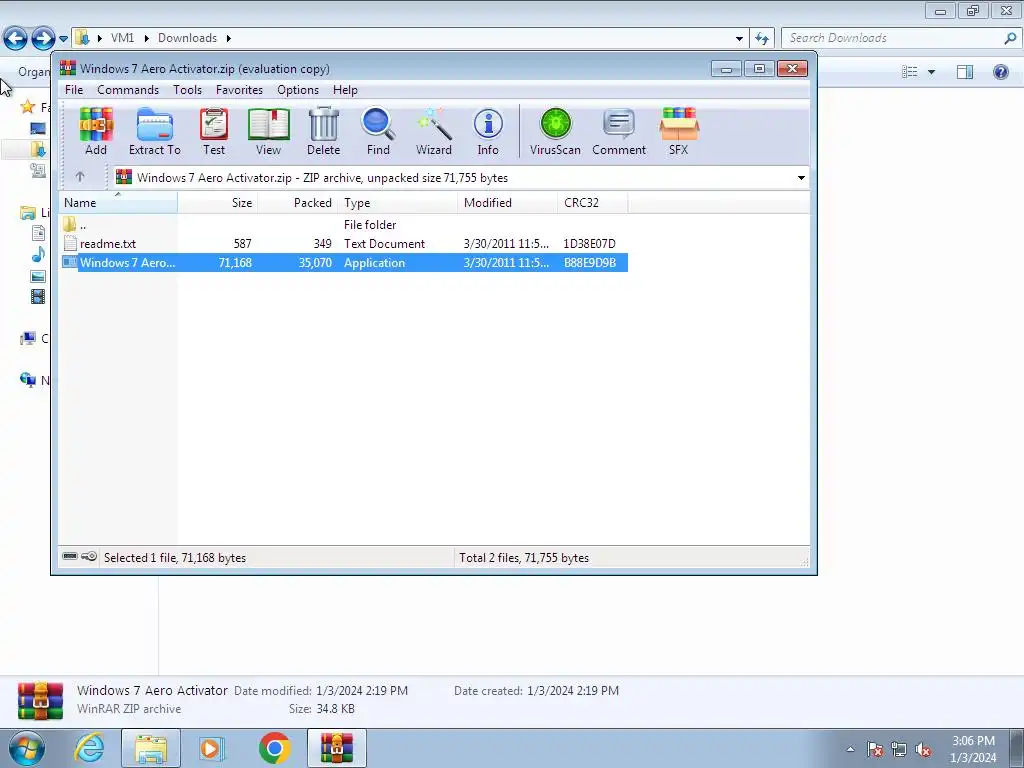Screen dimensions: 1024x768
Task: Sort by the CRC32 column header
Action: [x=593, y=202]
